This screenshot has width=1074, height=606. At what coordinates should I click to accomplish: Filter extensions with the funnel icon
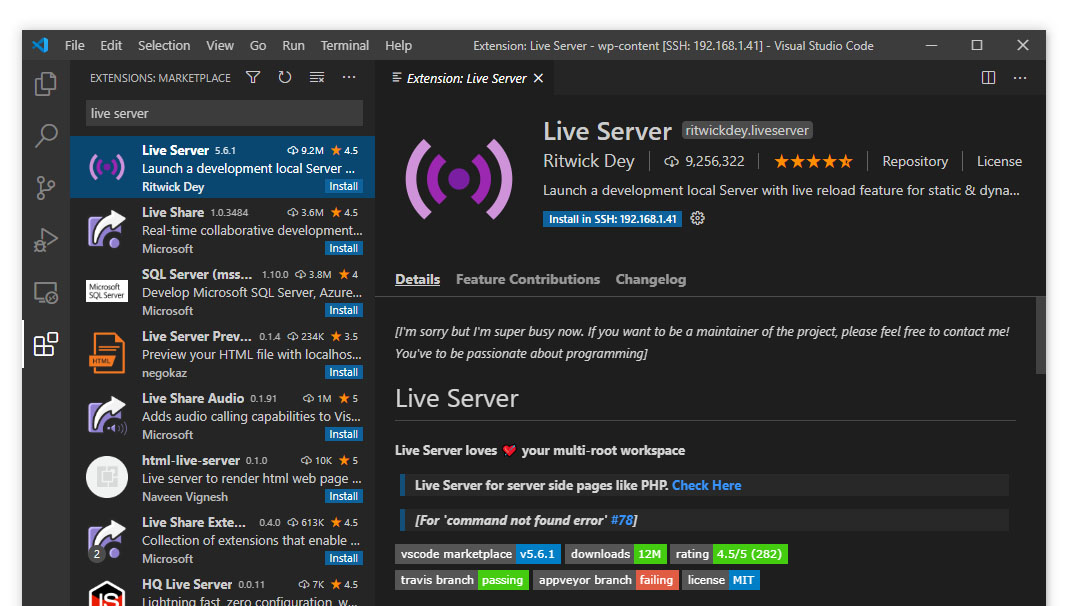click(253, 77)
